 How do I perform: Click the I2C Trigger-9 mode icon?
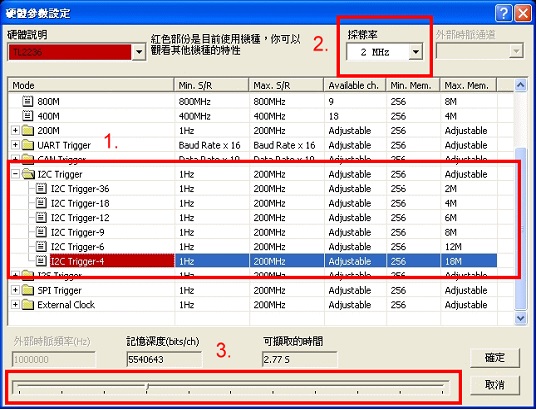[41, 232]
